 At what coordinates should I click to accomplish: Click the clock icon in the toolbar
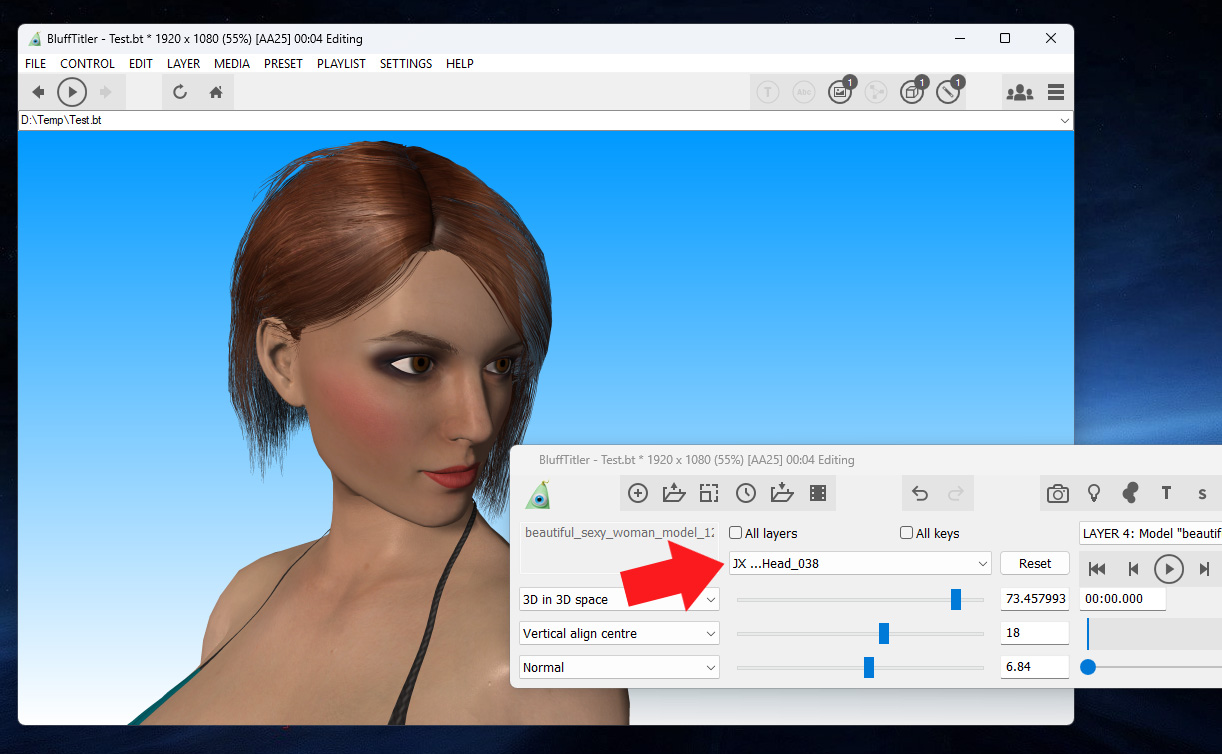click(x=745, y=493)
